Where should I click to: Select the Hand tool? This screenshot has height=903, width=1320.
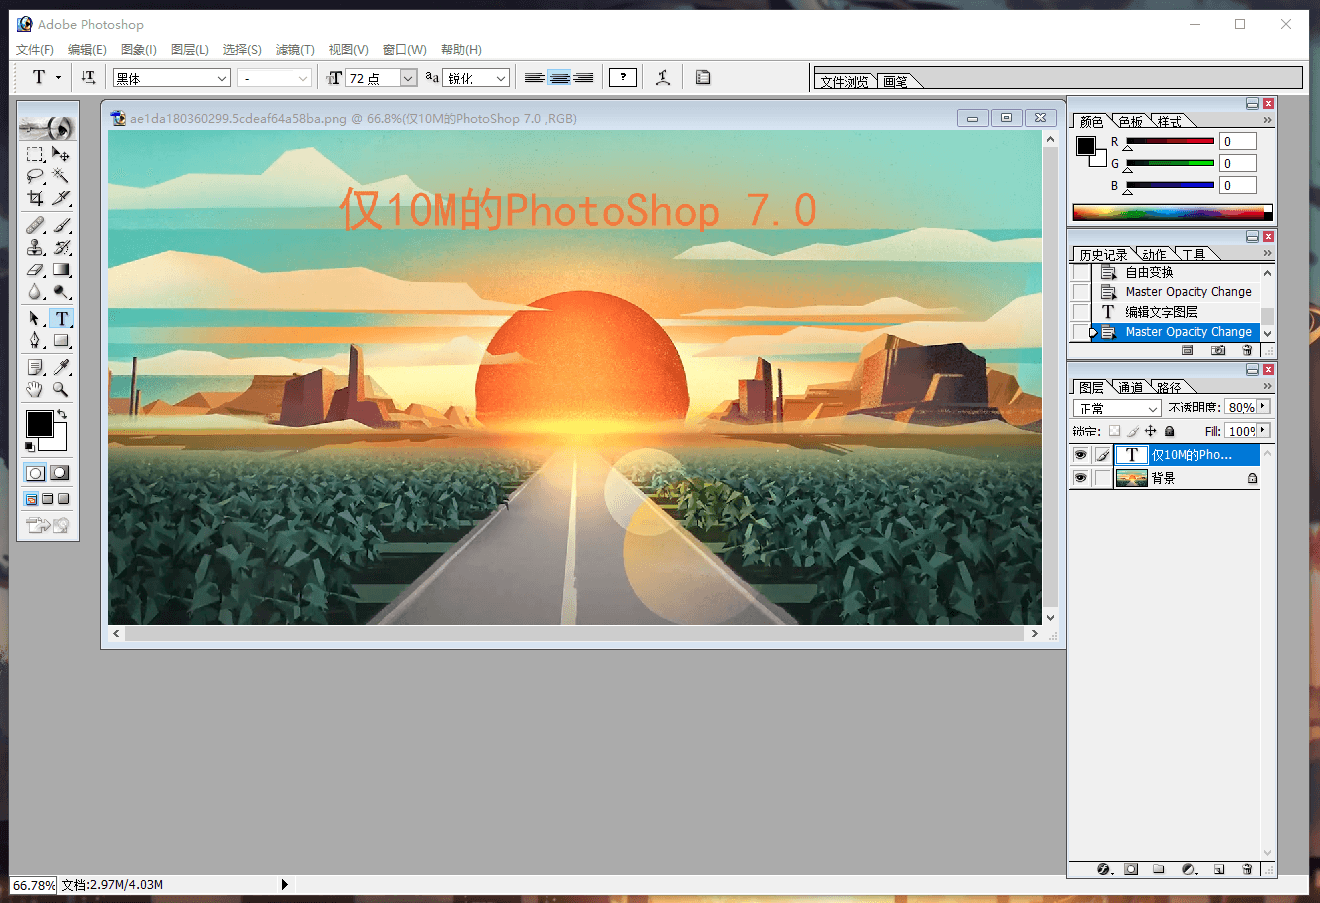(x=35, y=389)
